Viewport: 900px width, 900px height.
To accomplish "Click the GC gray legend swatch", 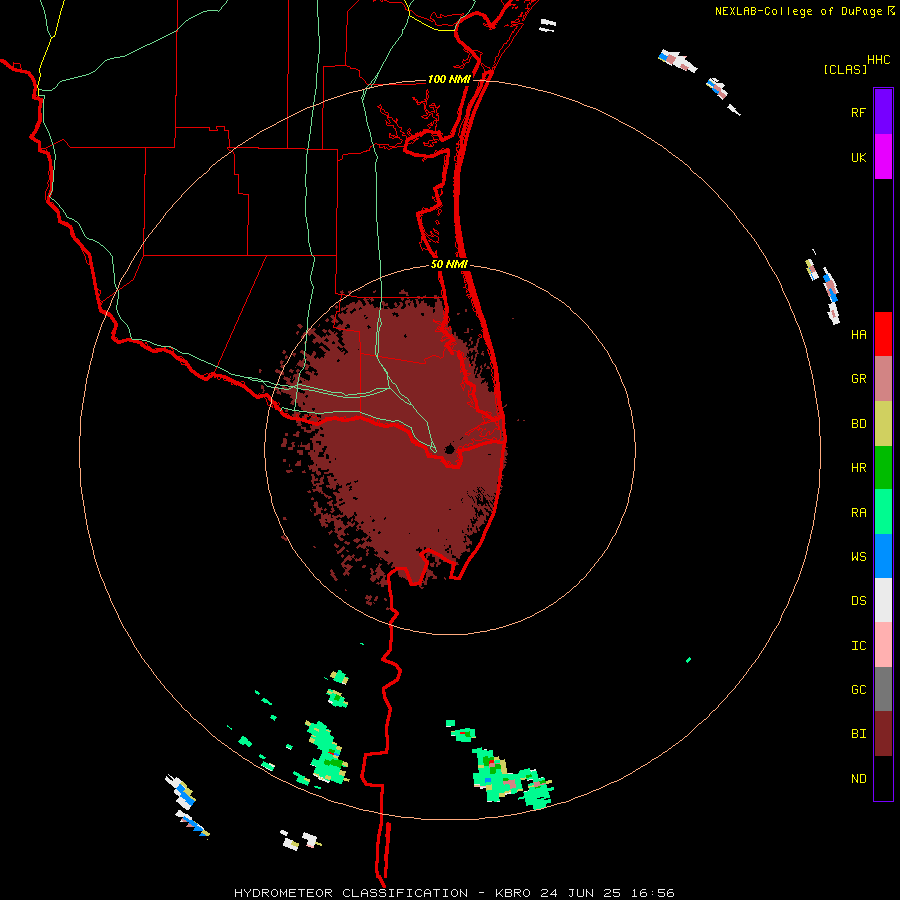I will coord(883,689).
